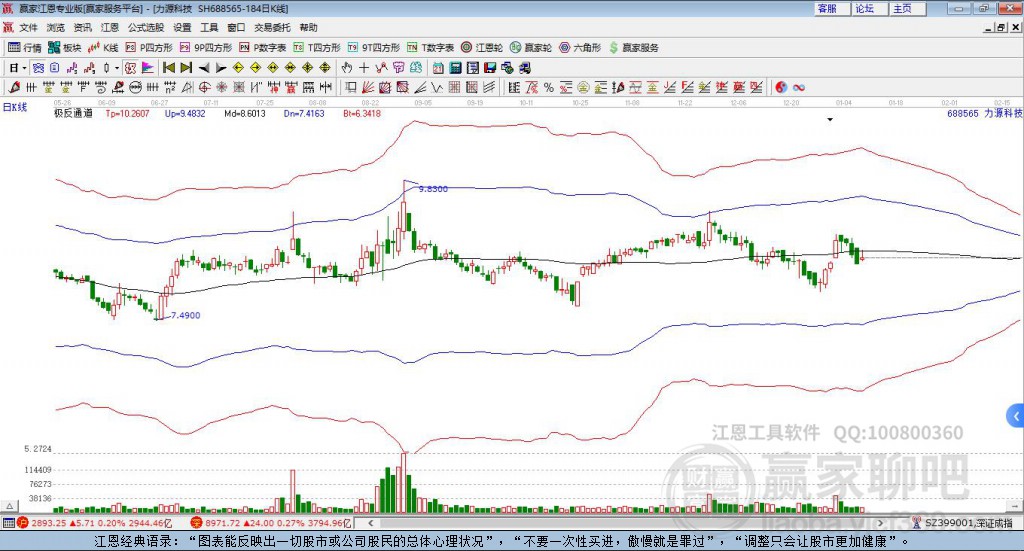The height and width of the screenshot is (551, 1024).
Task: Open the P数字表 number table
Action: tap(263, 48)
